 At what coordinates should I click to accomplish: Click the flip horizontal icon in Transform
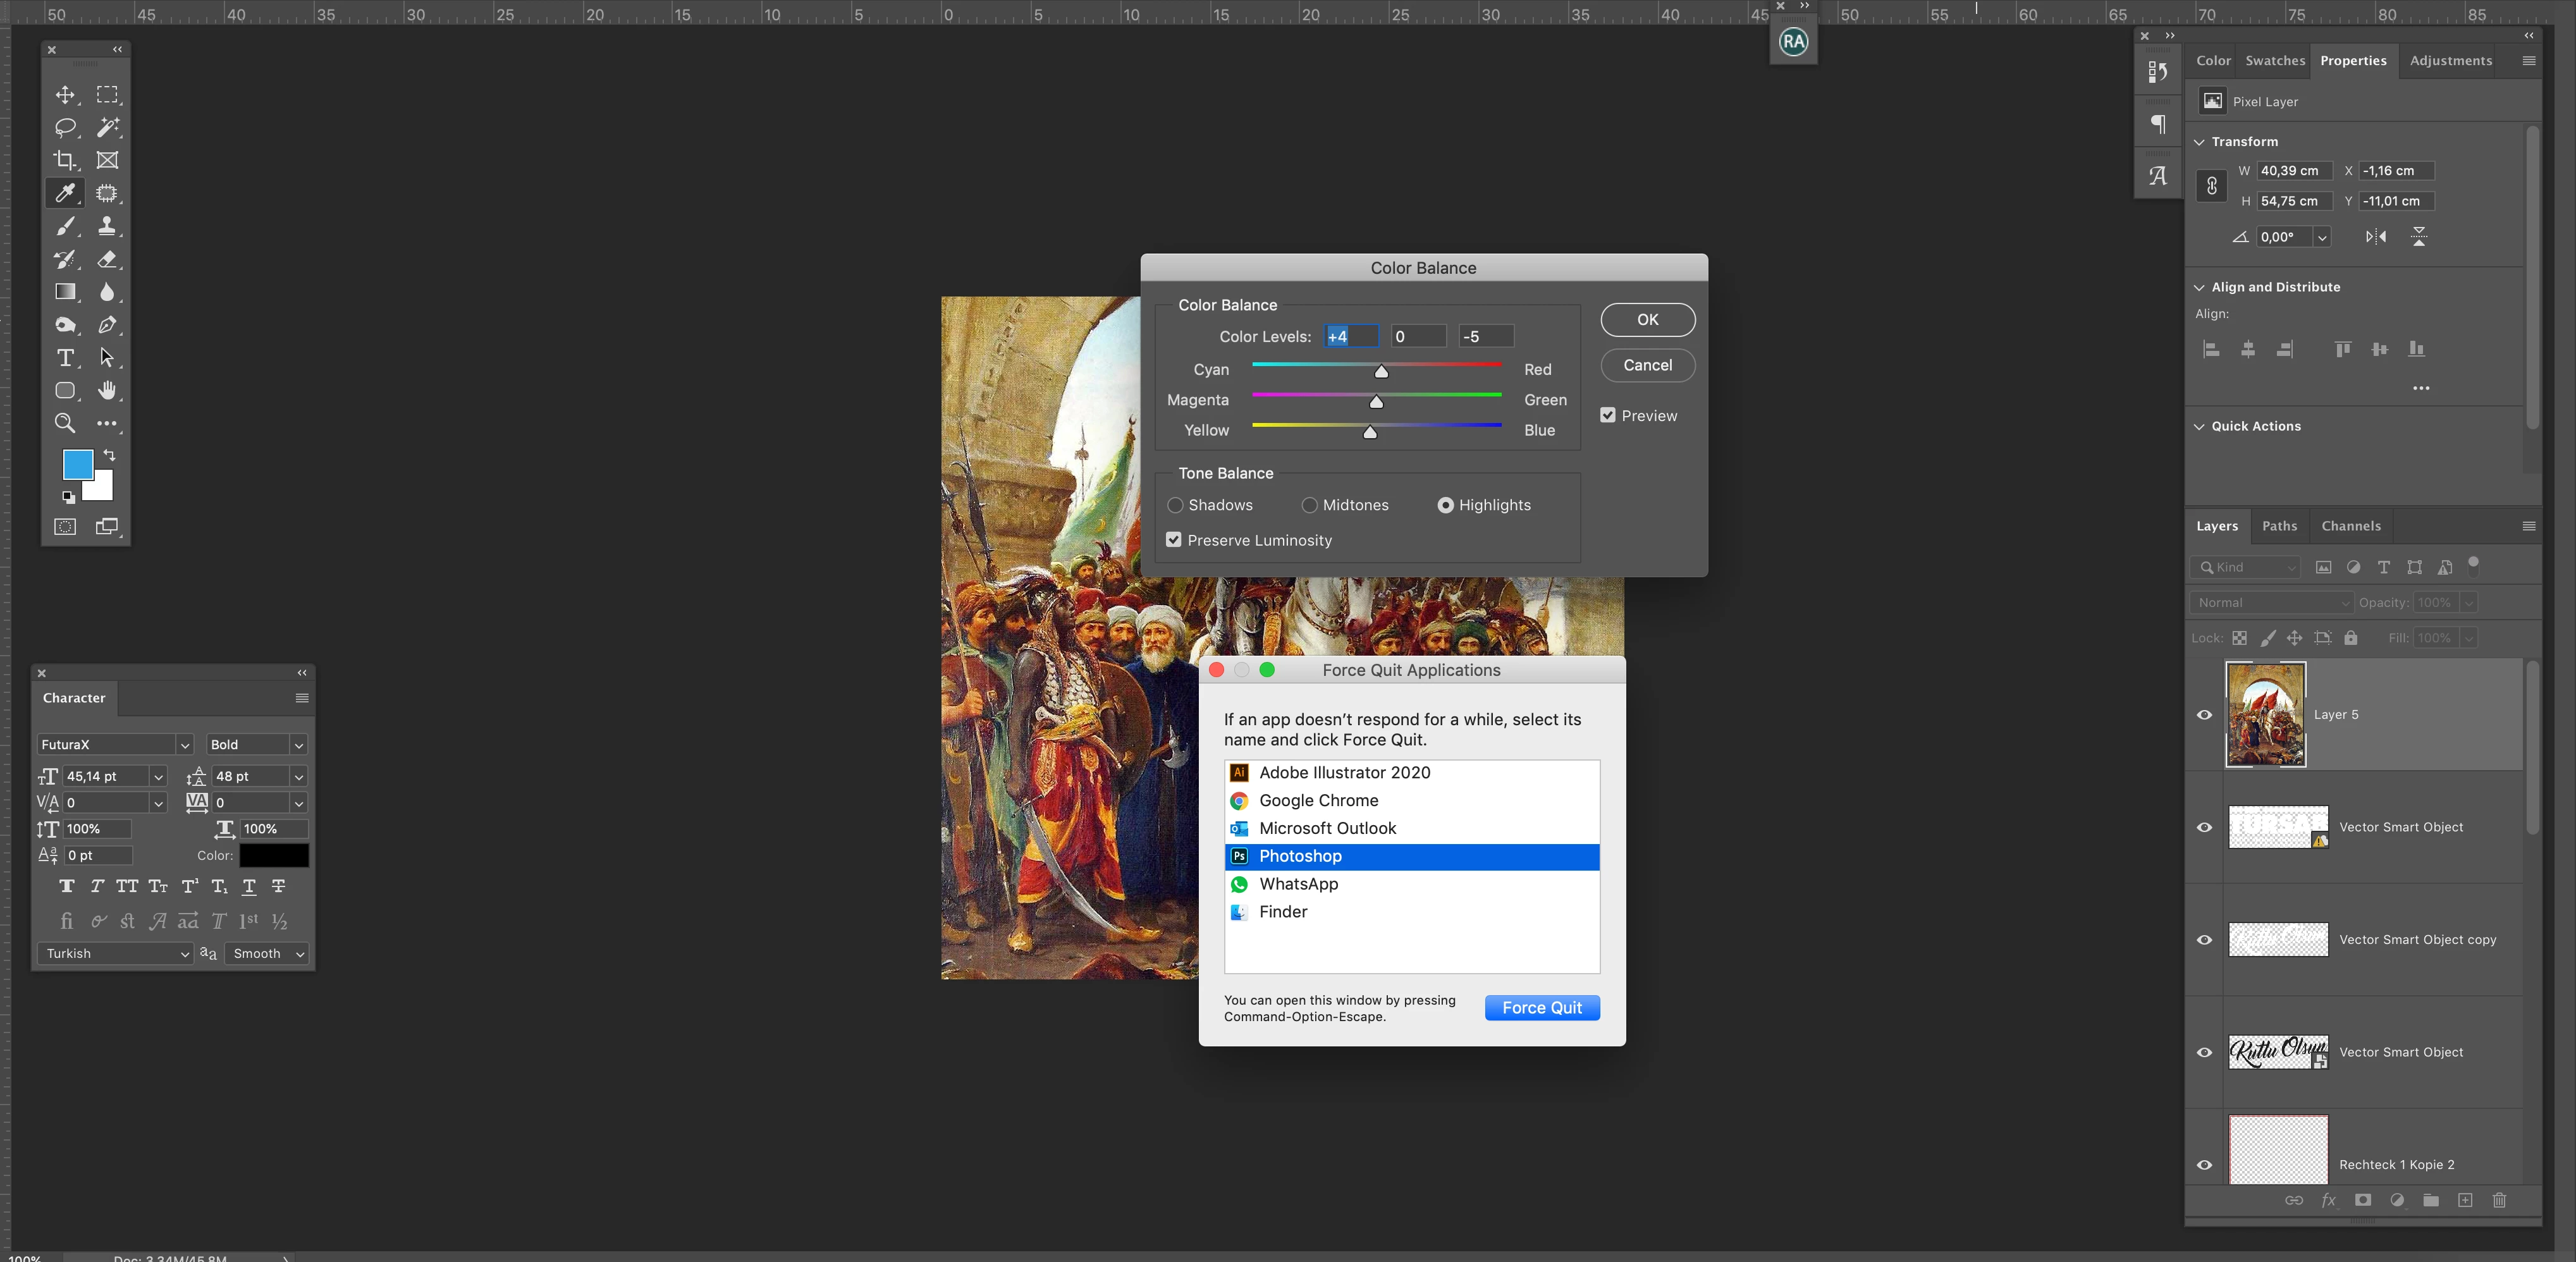click(2376, 237)
